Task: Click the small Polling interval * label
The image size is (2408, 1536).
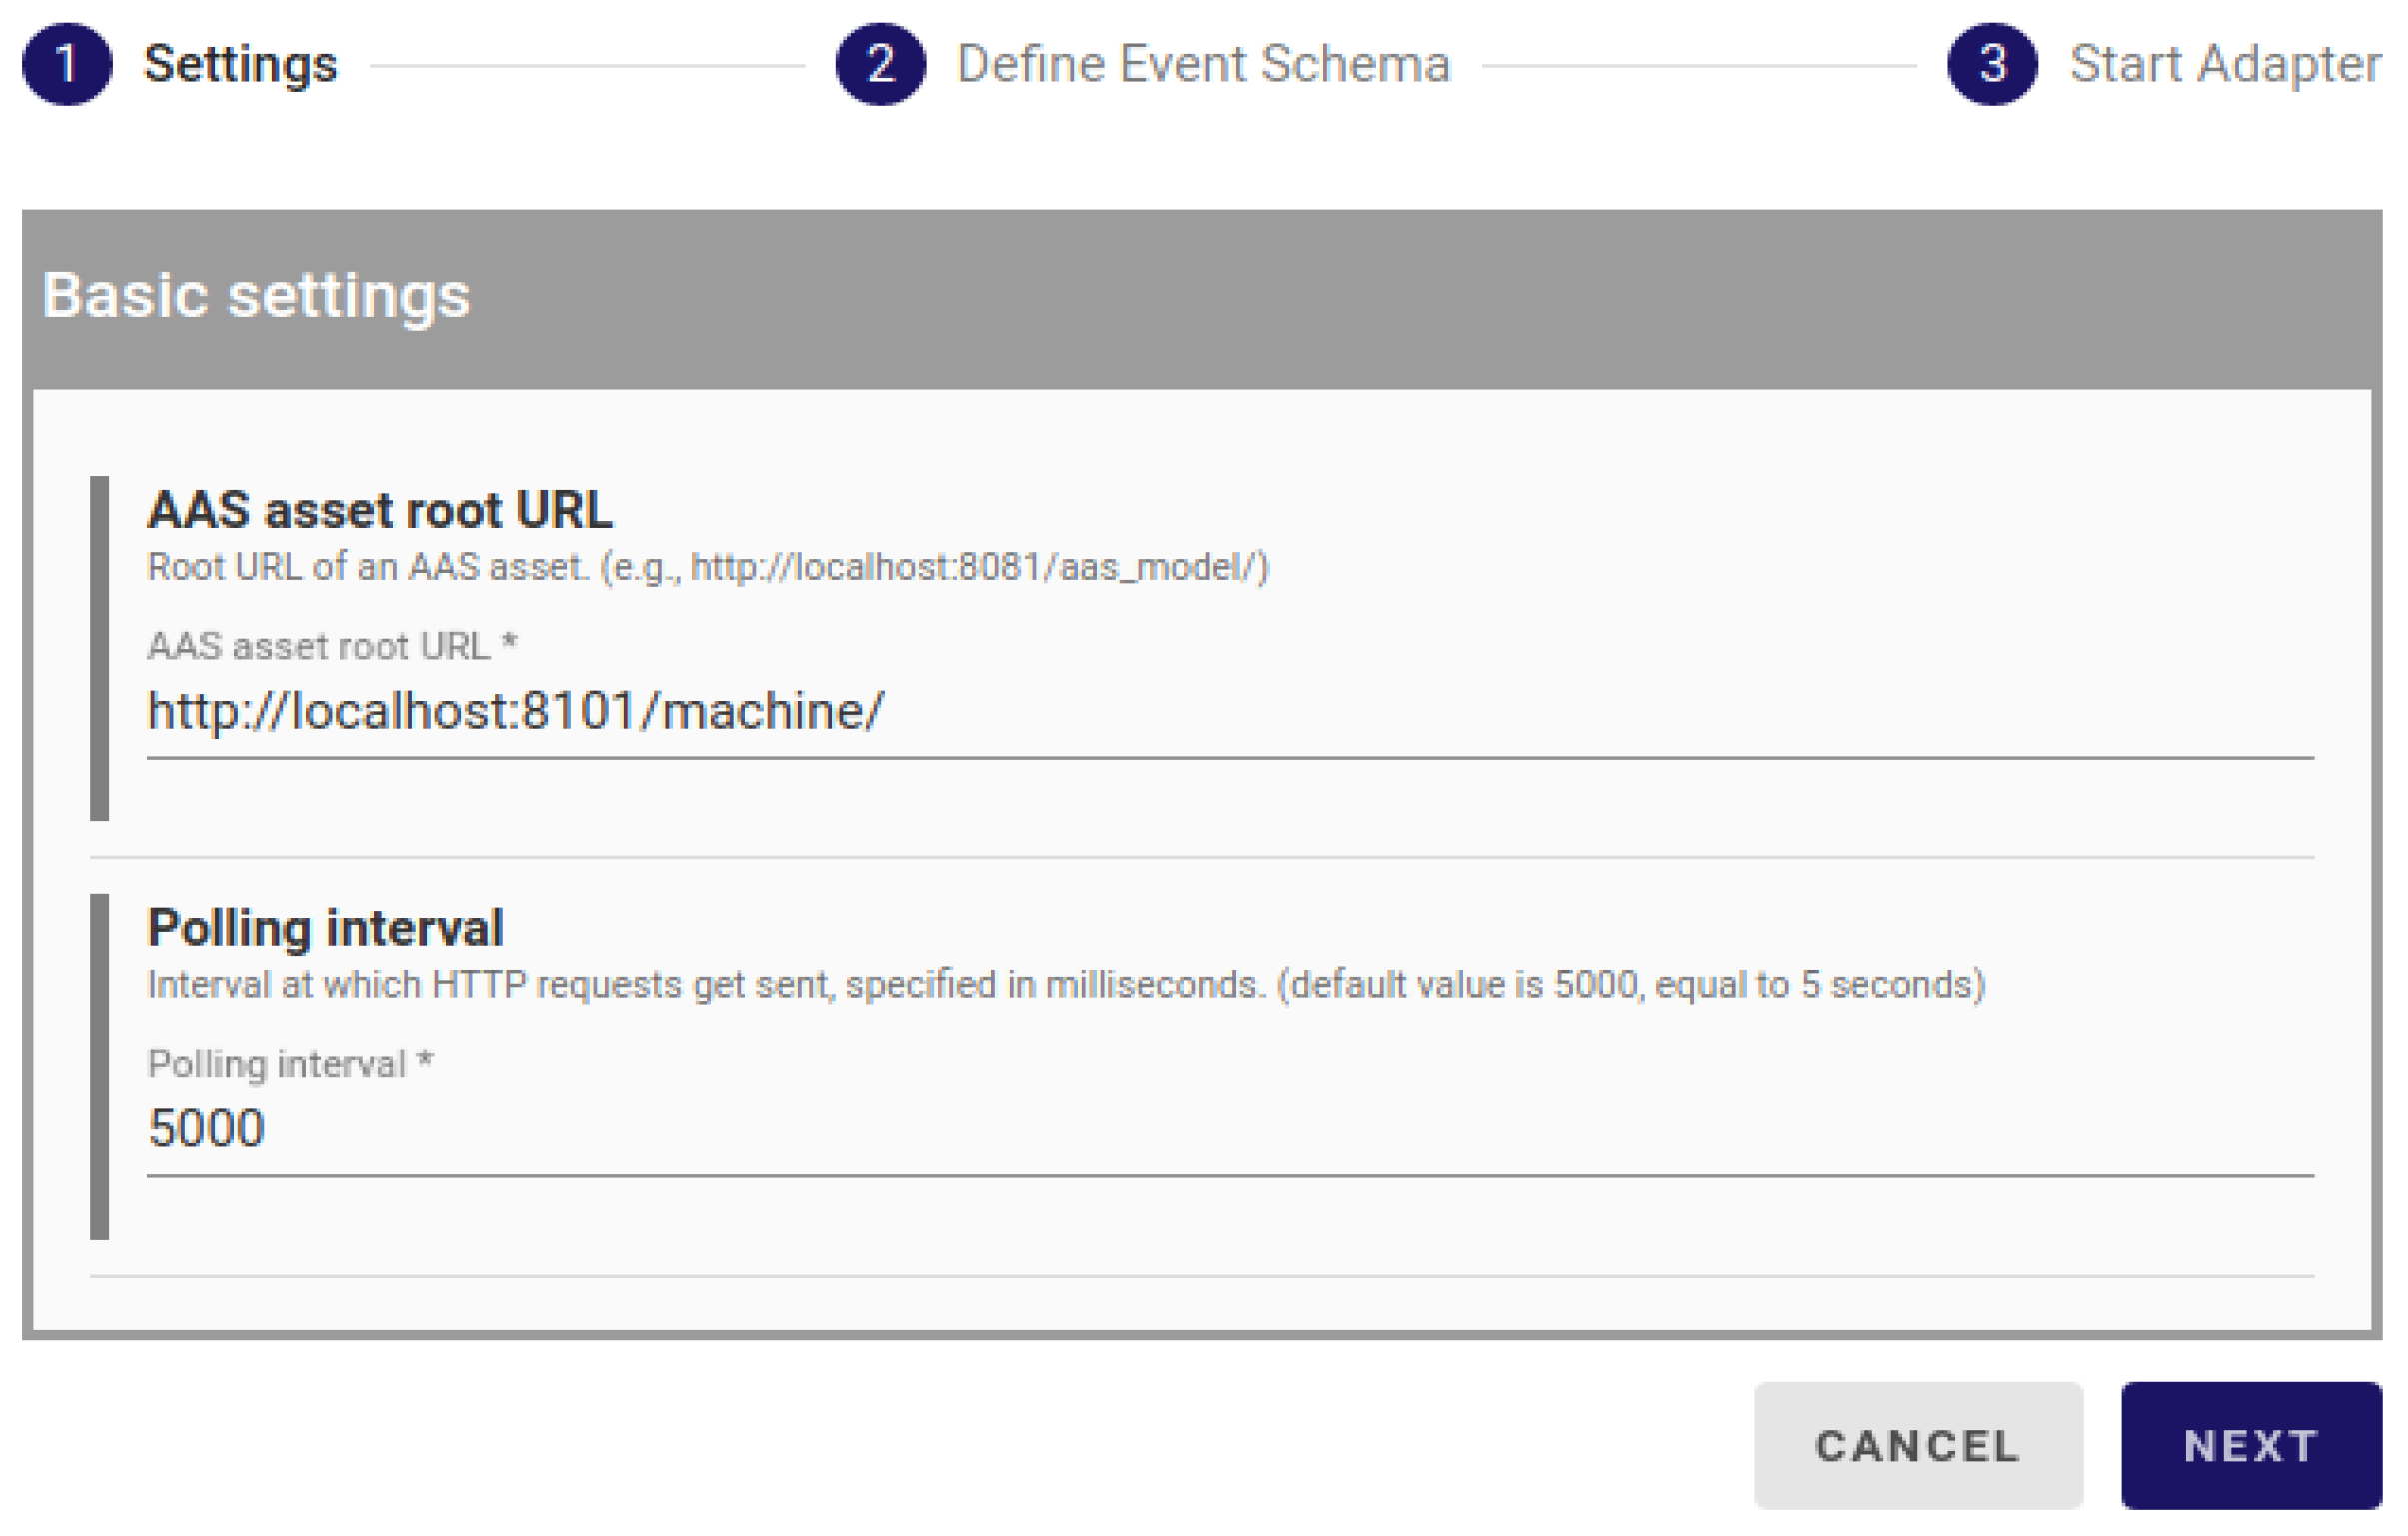Action: coord(290,1064)
